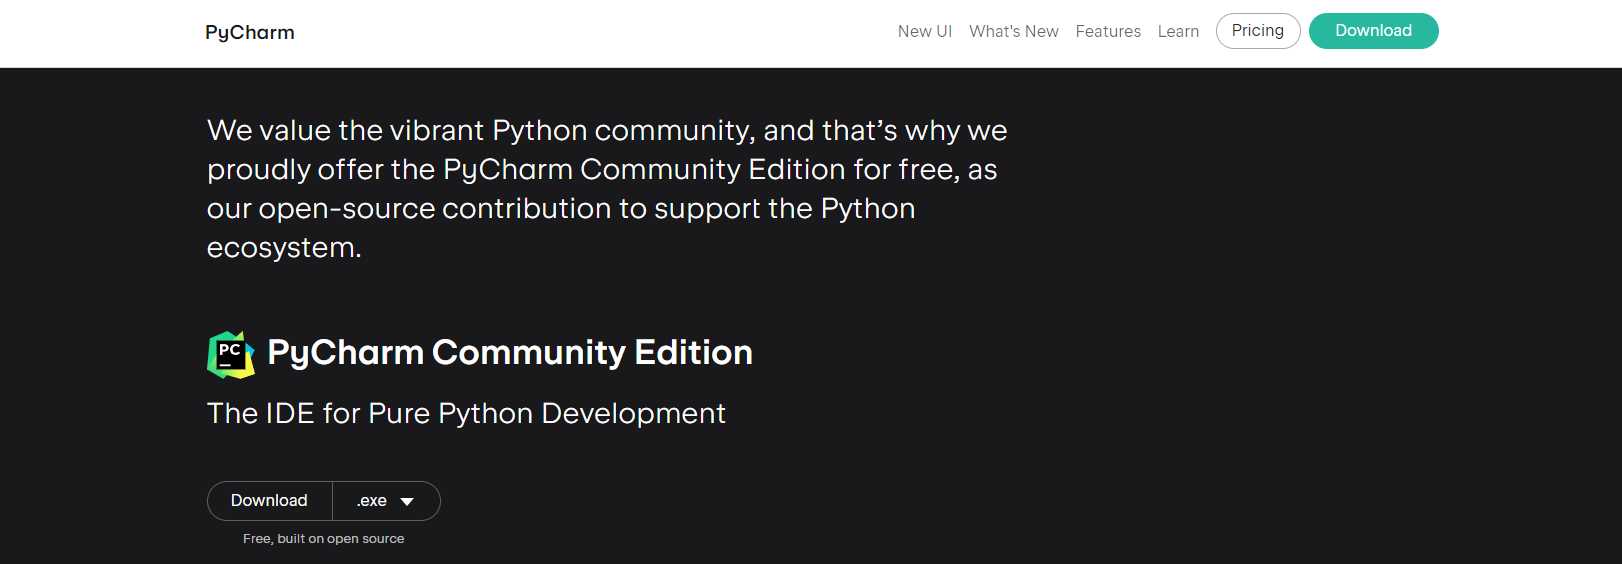Download the Community Edition installer
This screenshot has width=1622, height=564.
coord(270,501)
